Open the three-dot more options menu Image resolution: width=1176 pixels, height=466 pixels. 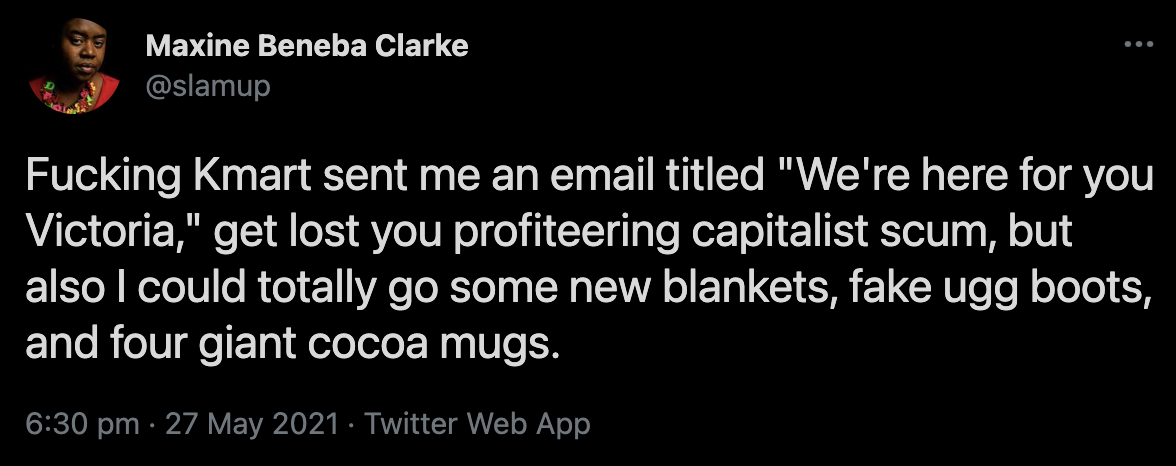1138,44
